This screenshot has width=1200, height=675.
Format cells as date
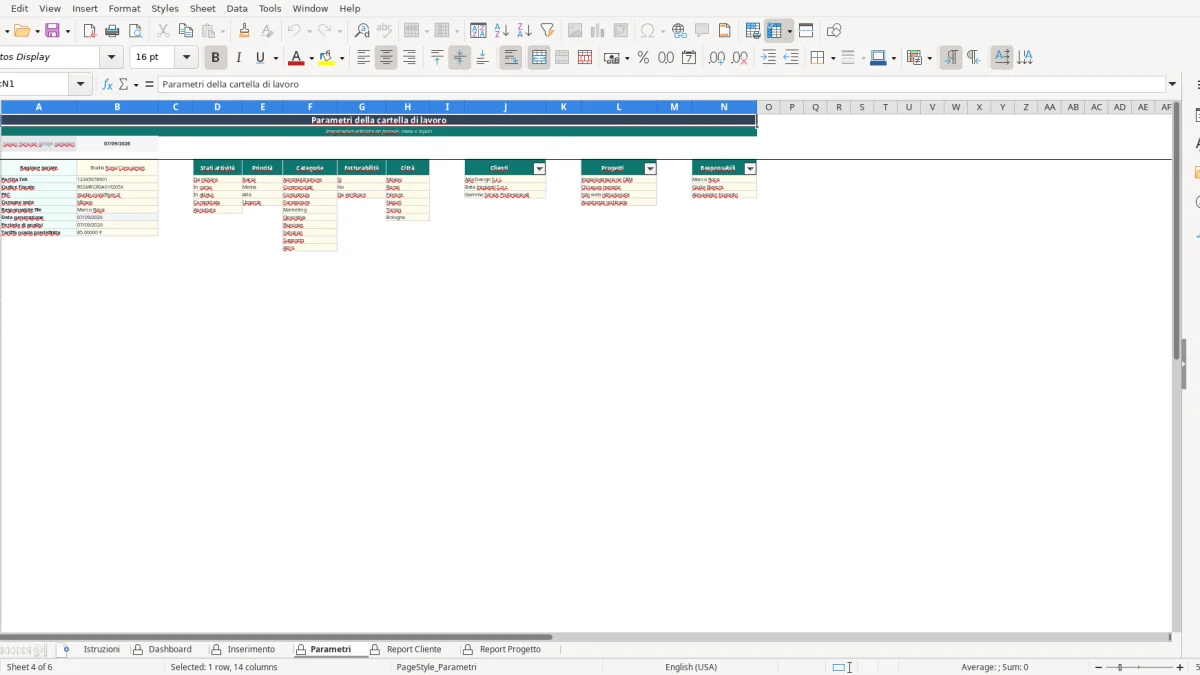click(689, 58)
